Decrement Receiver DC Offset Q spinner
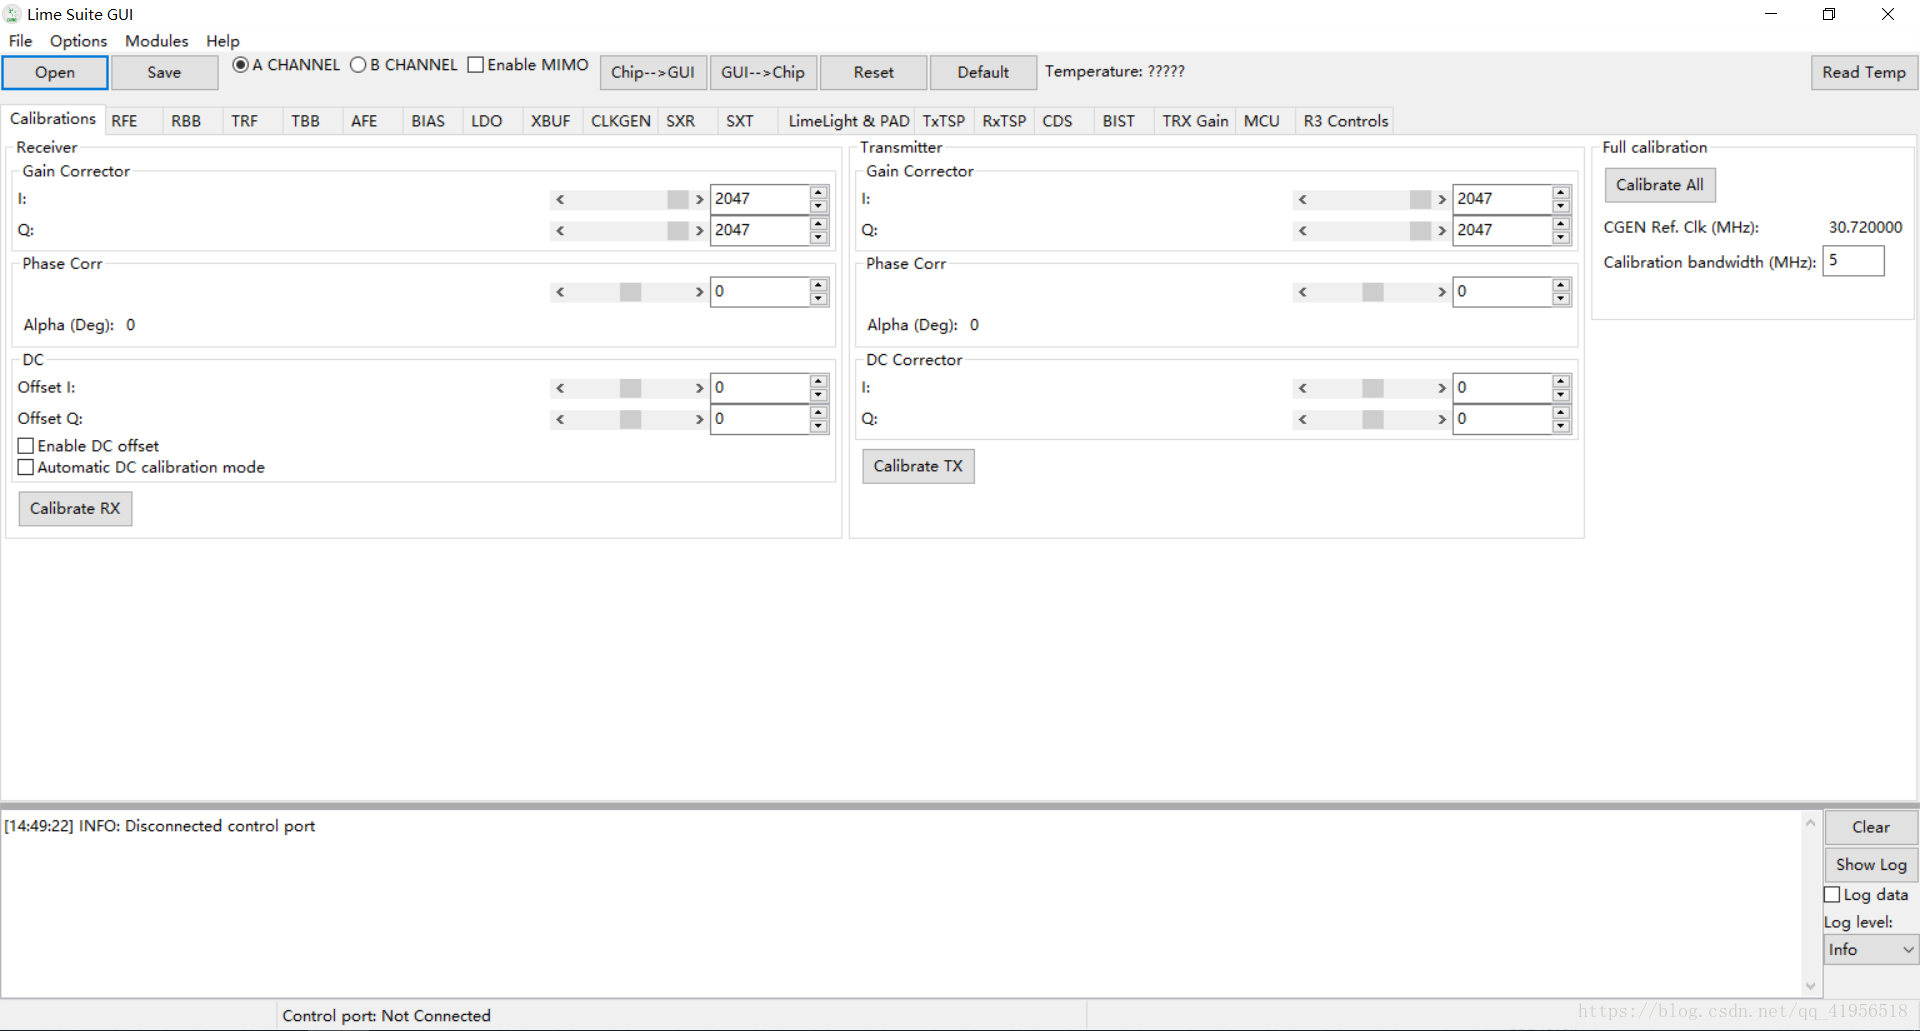 click(819, 426)
